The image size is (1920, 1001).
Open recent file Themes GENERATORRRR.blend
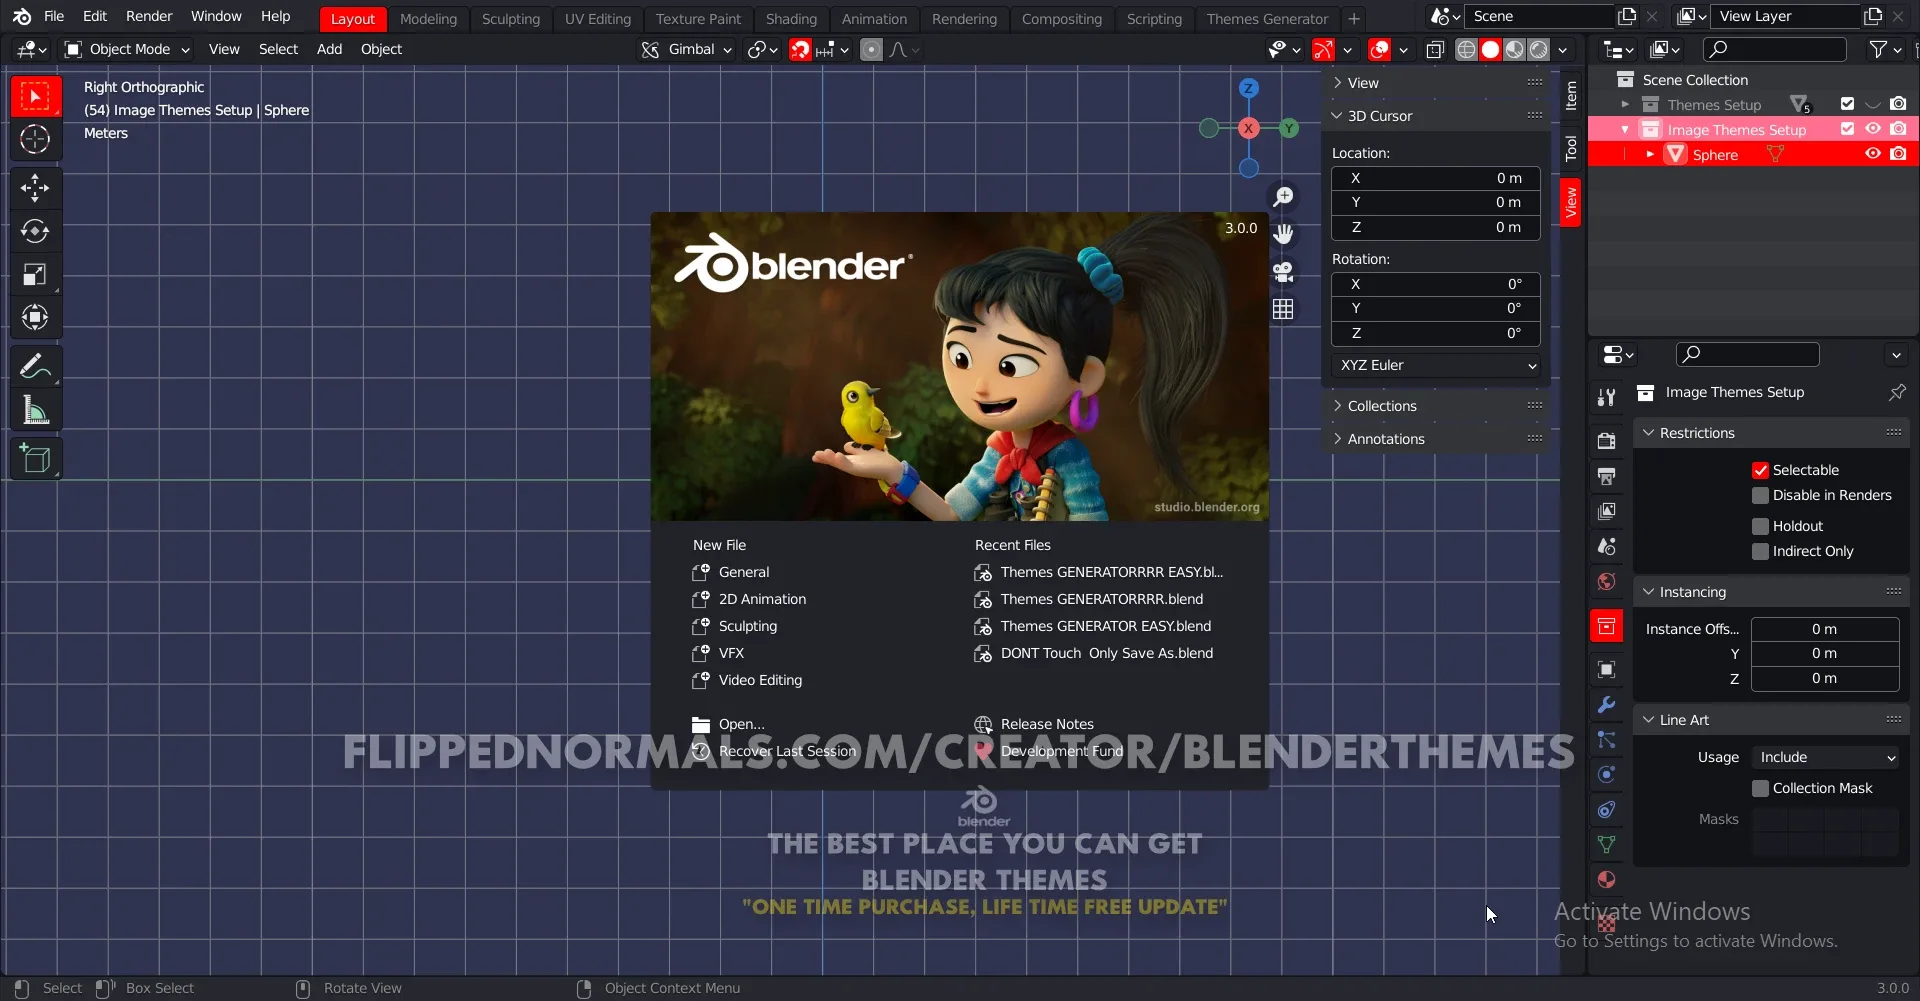(x=1101, y=599)
